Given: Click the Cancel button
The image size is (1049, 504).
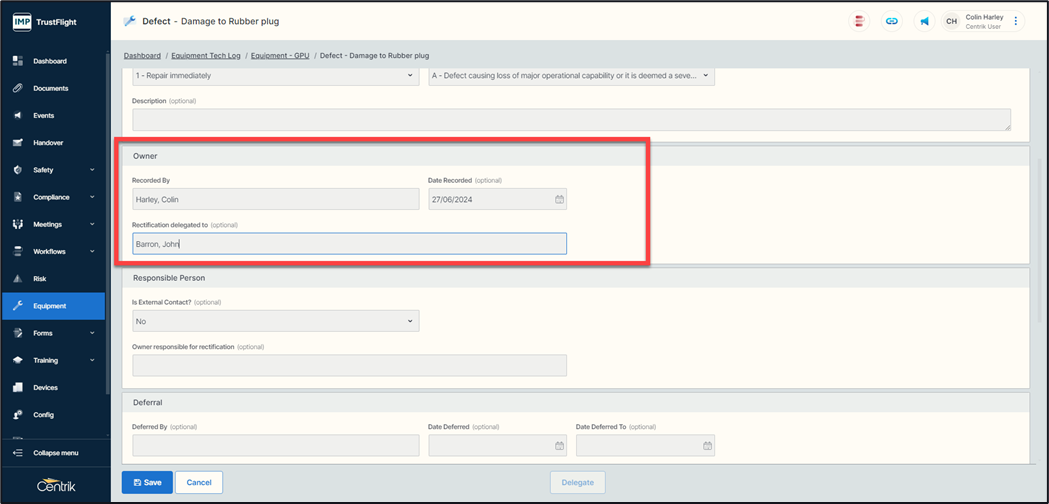Looking at the screenshot, I should tap(199, 482).
